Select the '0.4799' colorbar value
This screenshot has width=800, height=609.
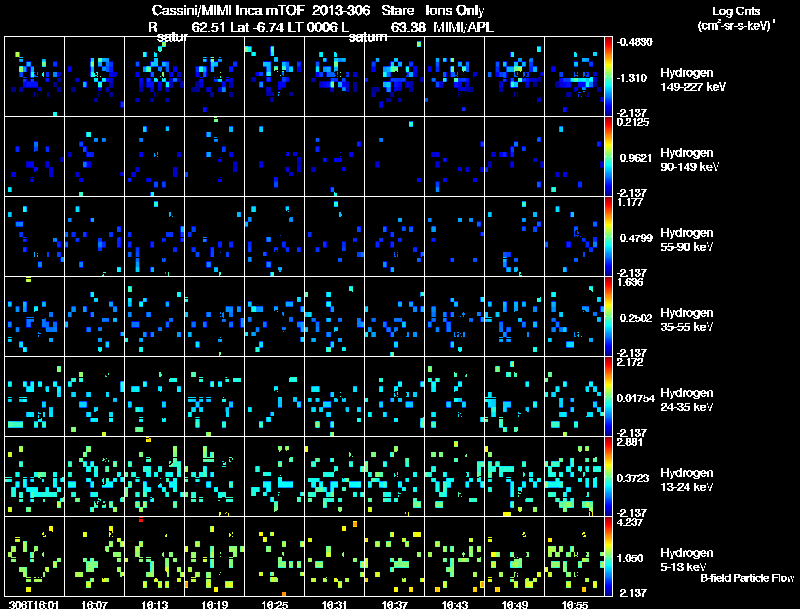click(636, 238)
